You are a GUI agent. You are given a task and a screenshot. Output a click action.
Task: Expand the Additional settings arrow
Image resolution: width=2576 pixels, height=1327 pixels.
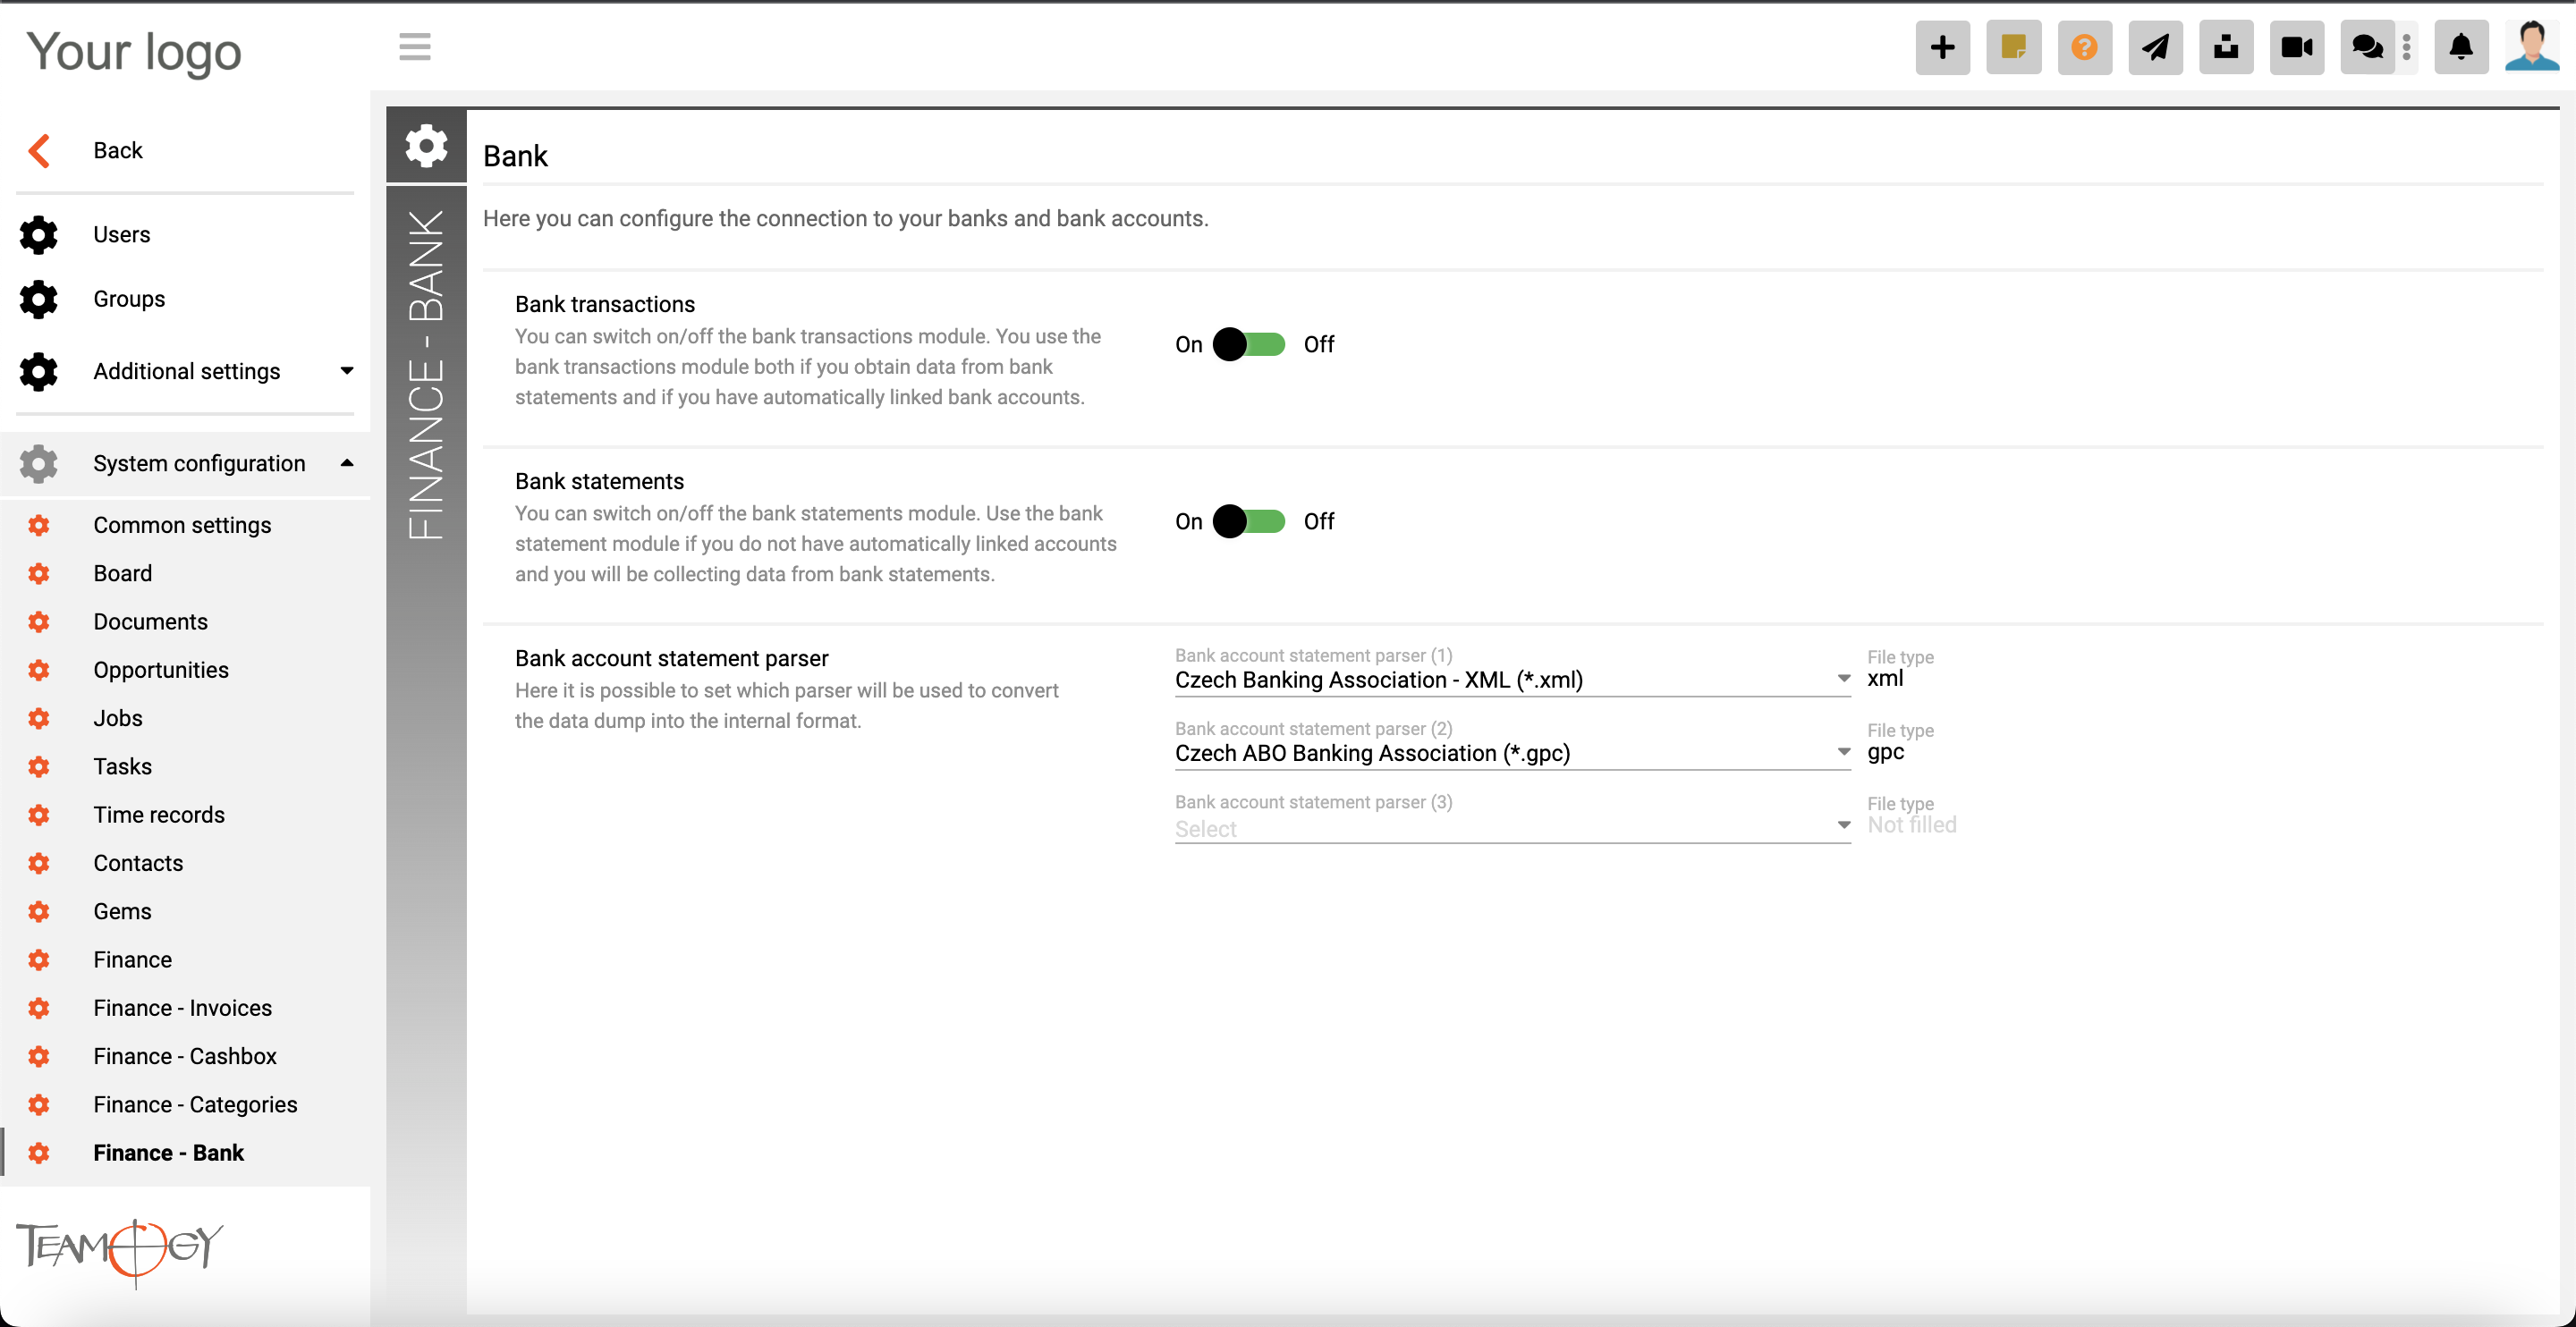click(x=347, y=371)
